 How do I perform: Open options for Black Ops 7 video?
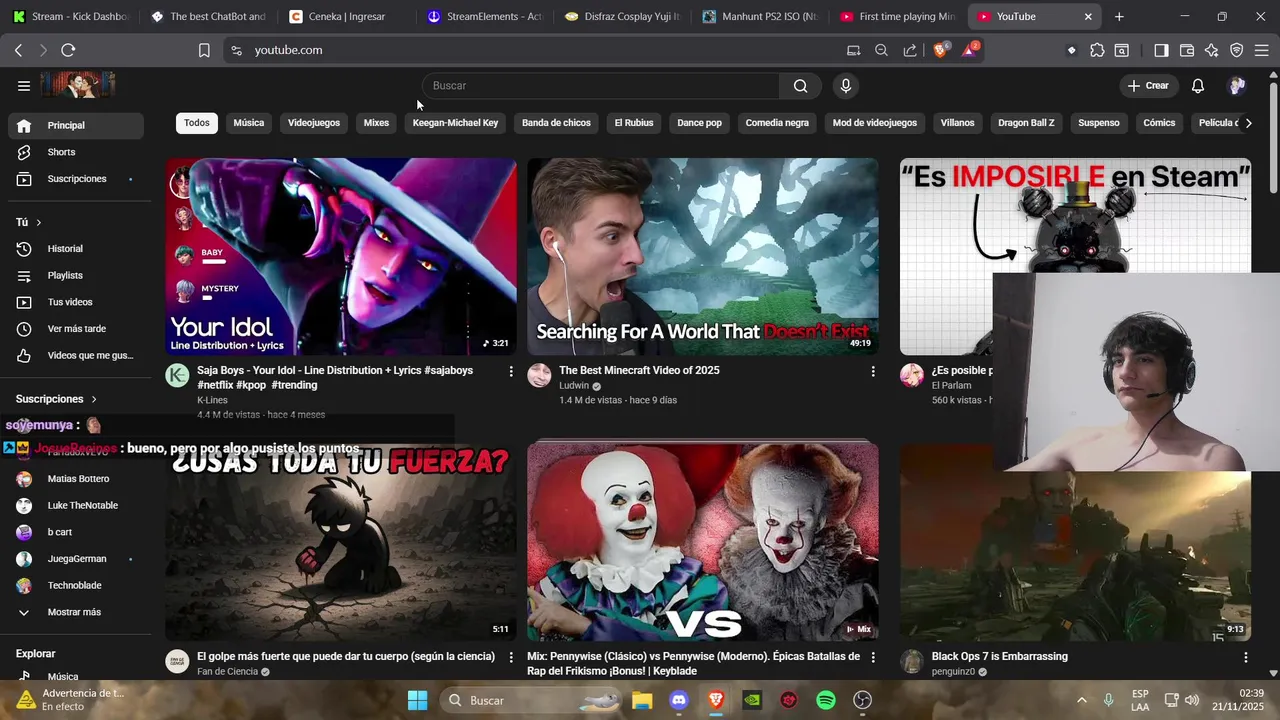1245,657
